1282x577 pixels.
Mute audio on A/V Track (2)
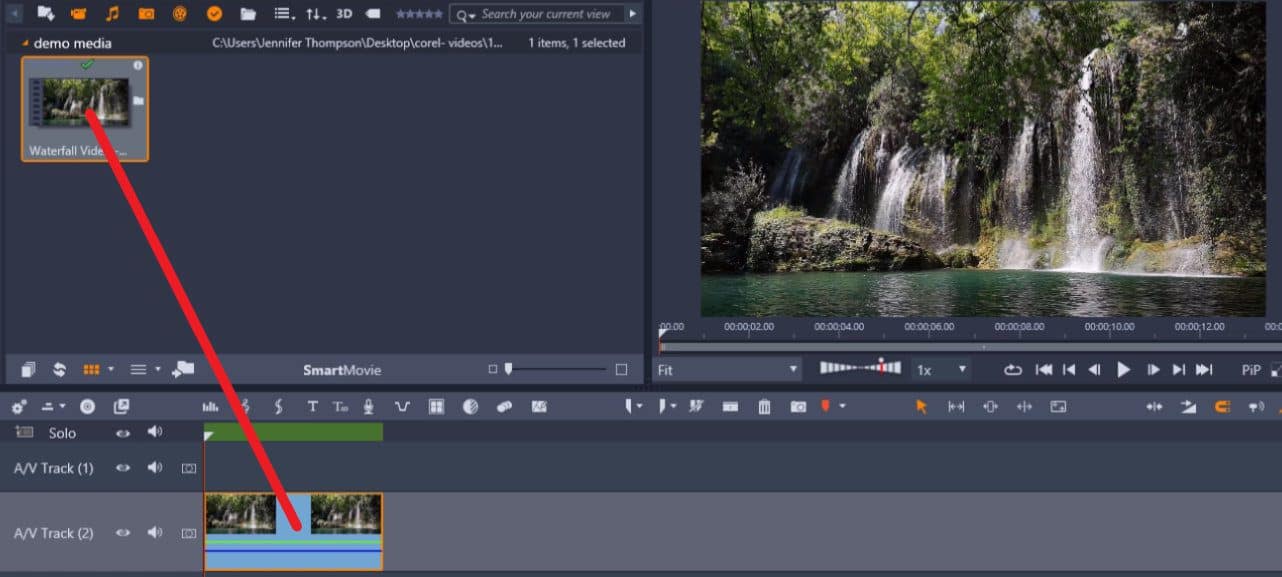coord(152,532)
